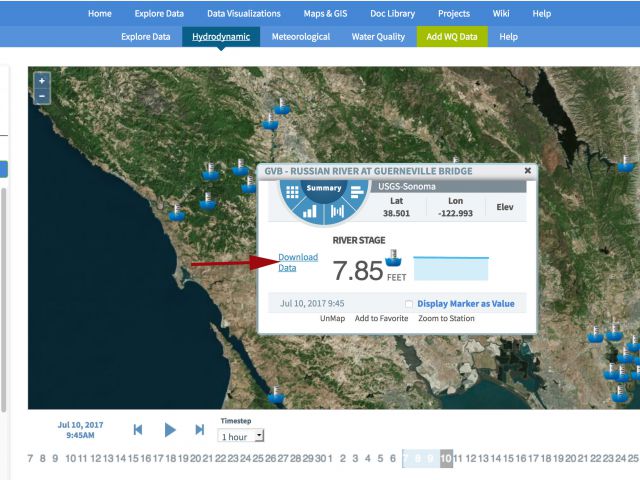Image resolution: width=640 pixels, height=480 pixels.
Task: Open the Data Visualizations menu
Action: click(244, 13)
